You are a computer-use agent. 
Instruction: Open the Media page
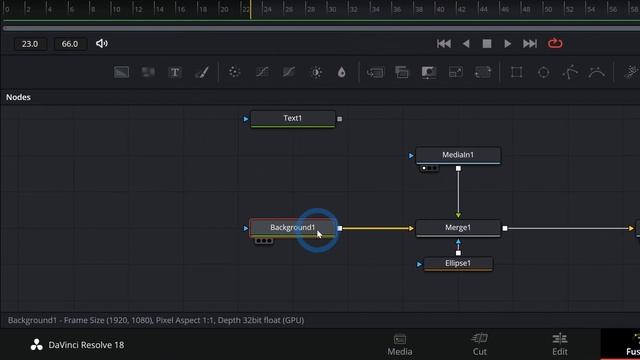tap(400, 344)
